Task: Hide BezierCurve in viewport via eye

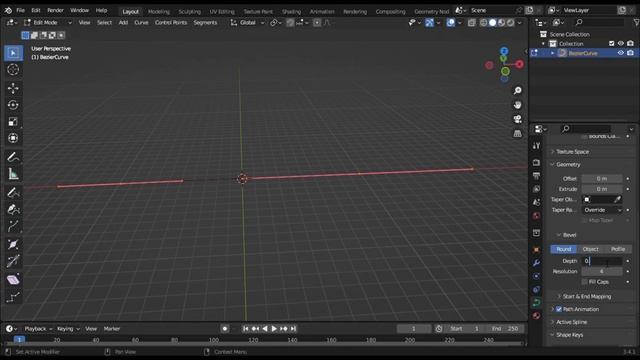Action: [621, 53]
